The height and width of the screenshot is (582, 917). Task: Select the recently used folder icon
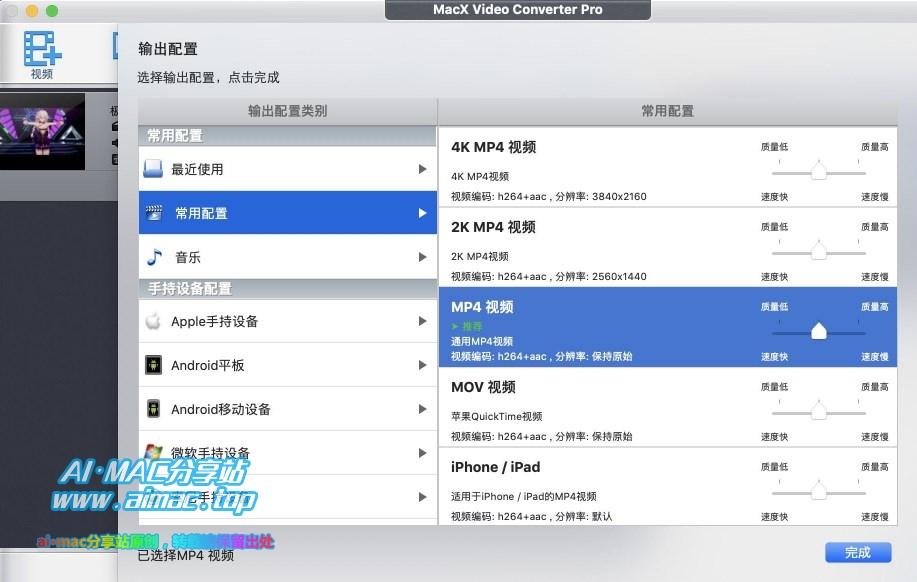pos(153,169)
